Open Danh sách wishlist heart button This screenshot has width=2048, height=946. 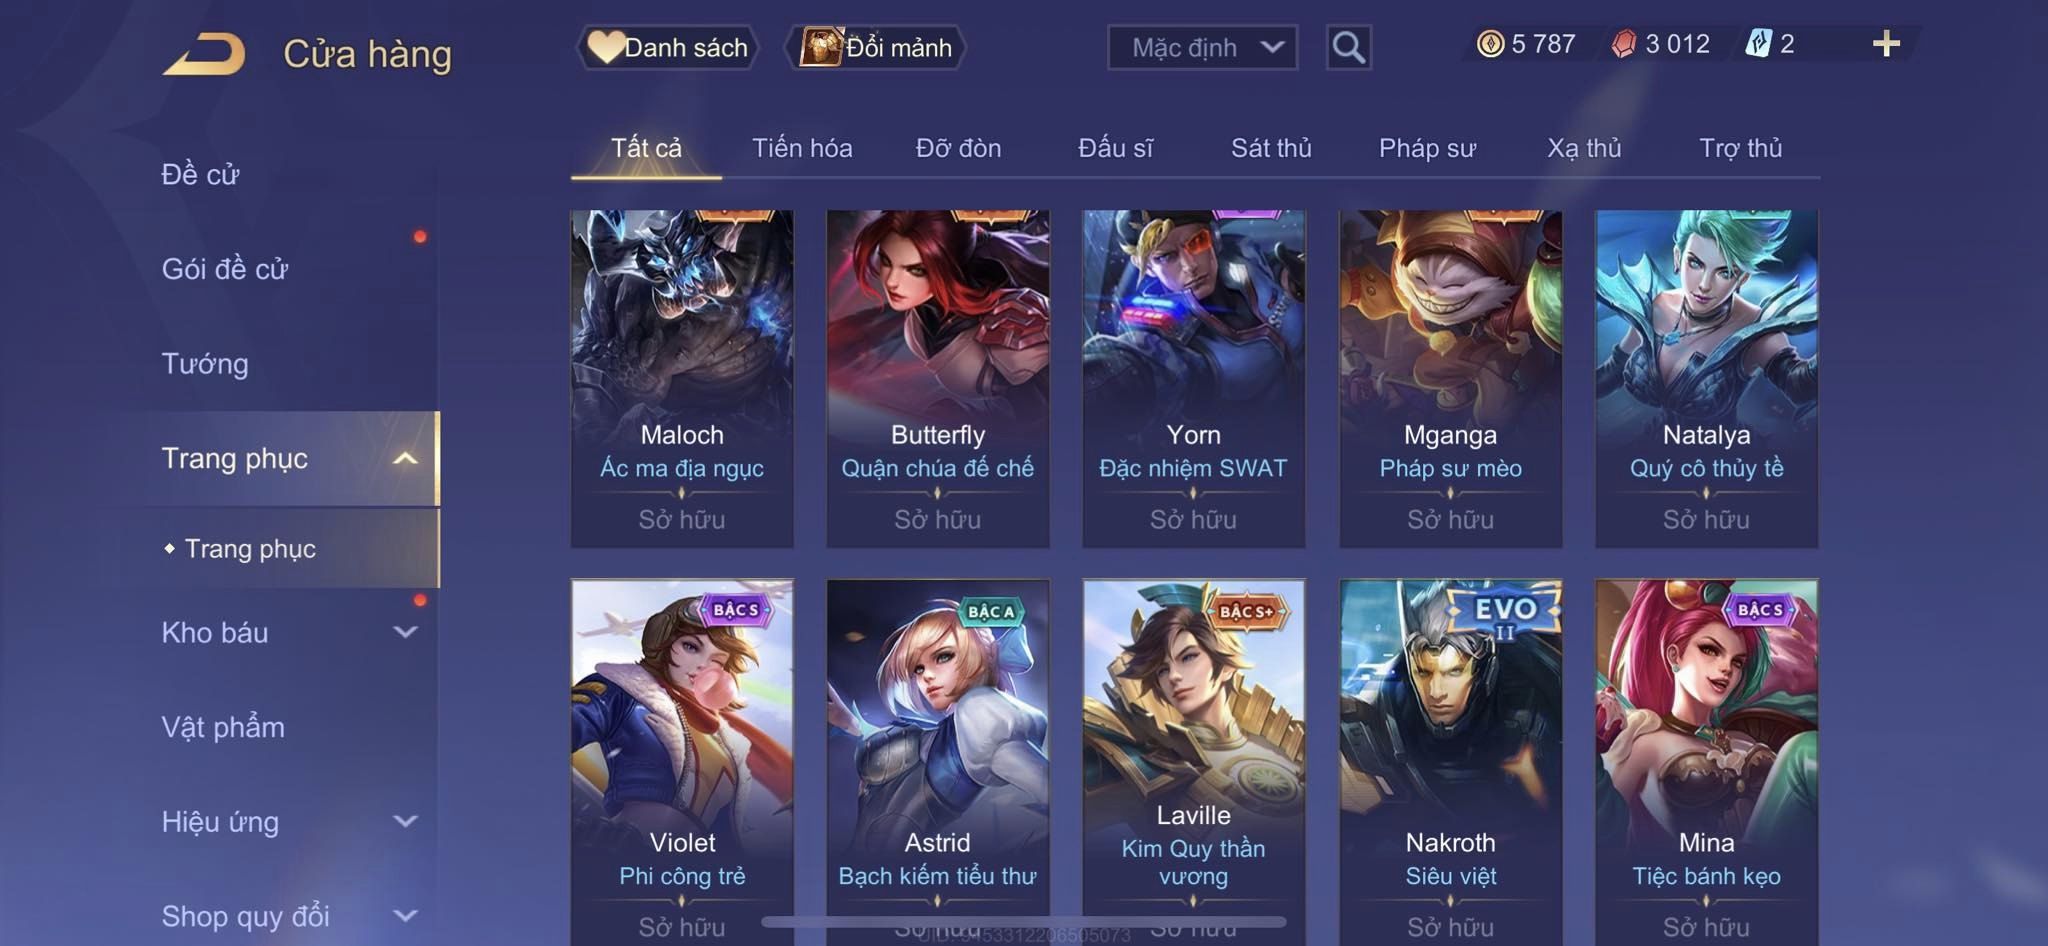click(668, 47)
